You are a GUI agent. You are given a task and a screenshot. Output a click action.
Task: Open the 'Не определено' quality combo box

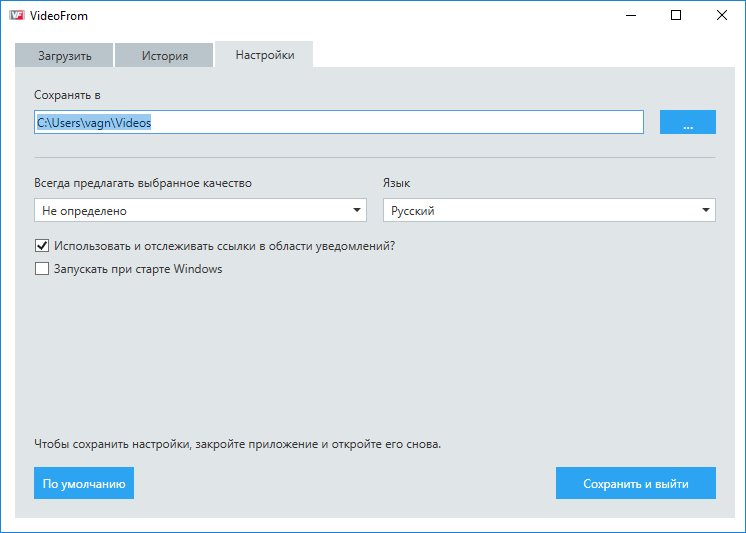coord(190,211)
